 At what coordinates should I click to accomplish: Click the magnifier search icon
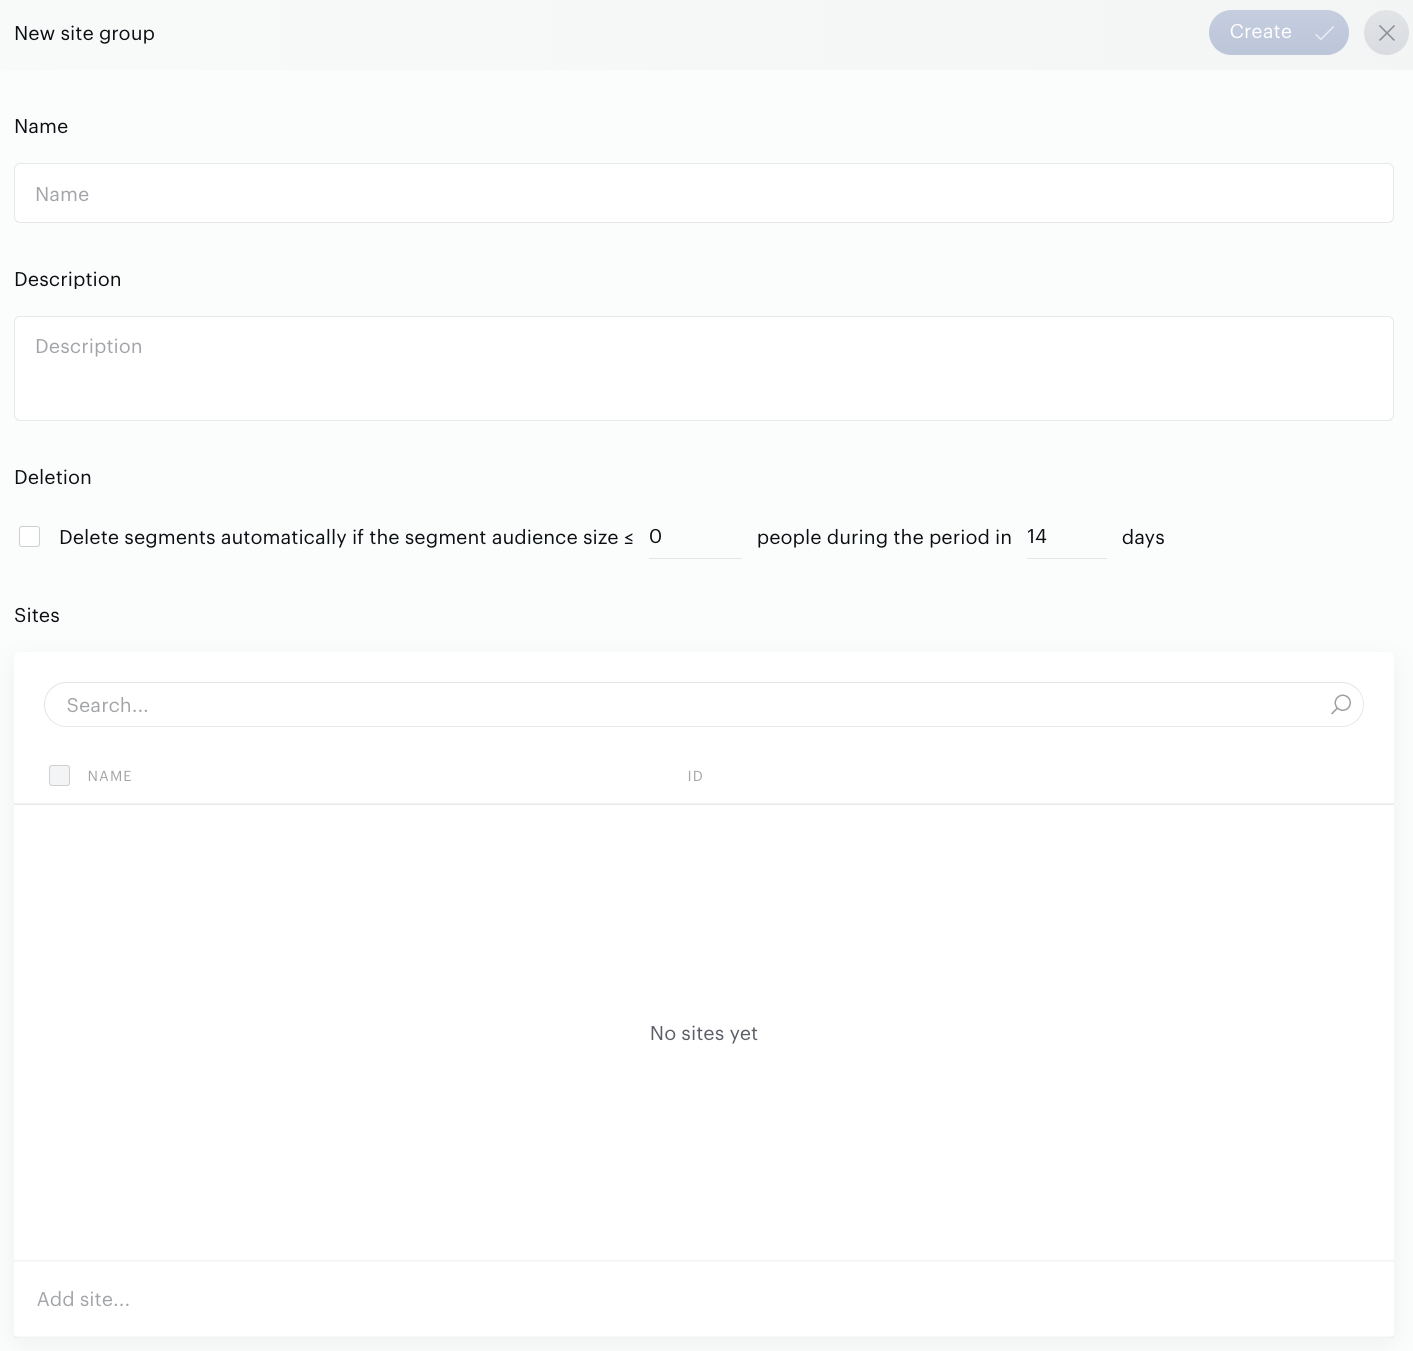[x=1341, y=705]
